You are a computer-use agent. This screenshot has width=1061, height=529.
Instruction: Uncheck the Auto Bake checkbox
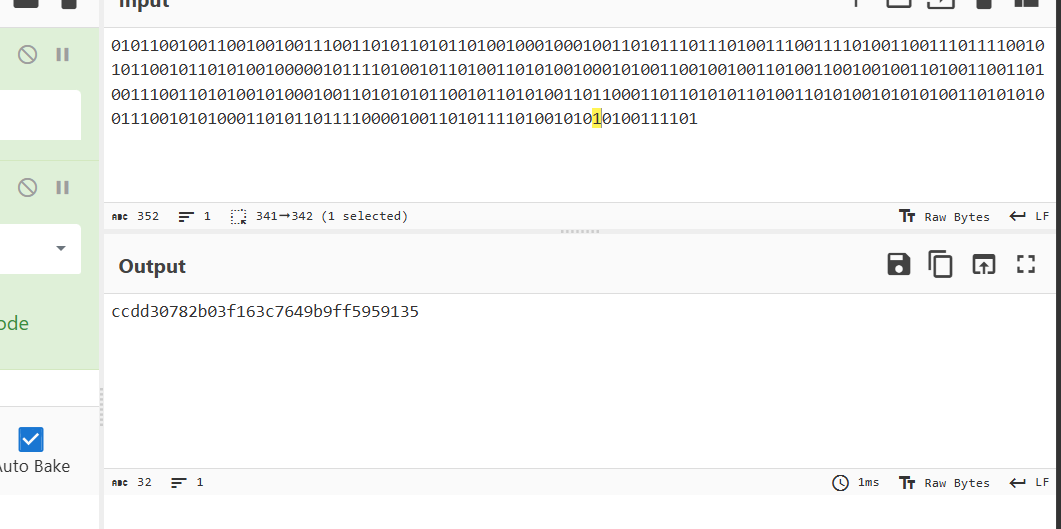click(x=30, y=440)
